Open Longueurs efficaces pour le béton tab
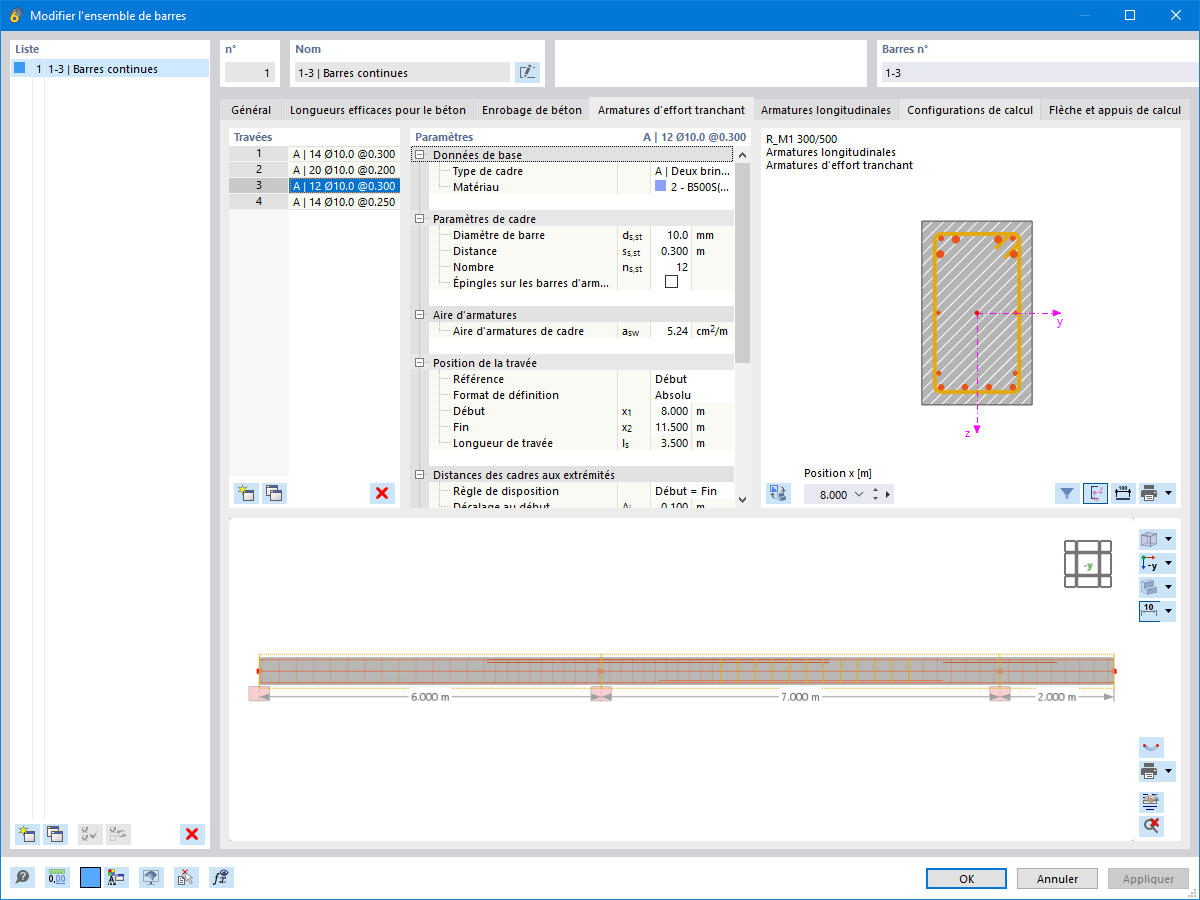This screenshot has height=900, width=1200. pos(377,110)
